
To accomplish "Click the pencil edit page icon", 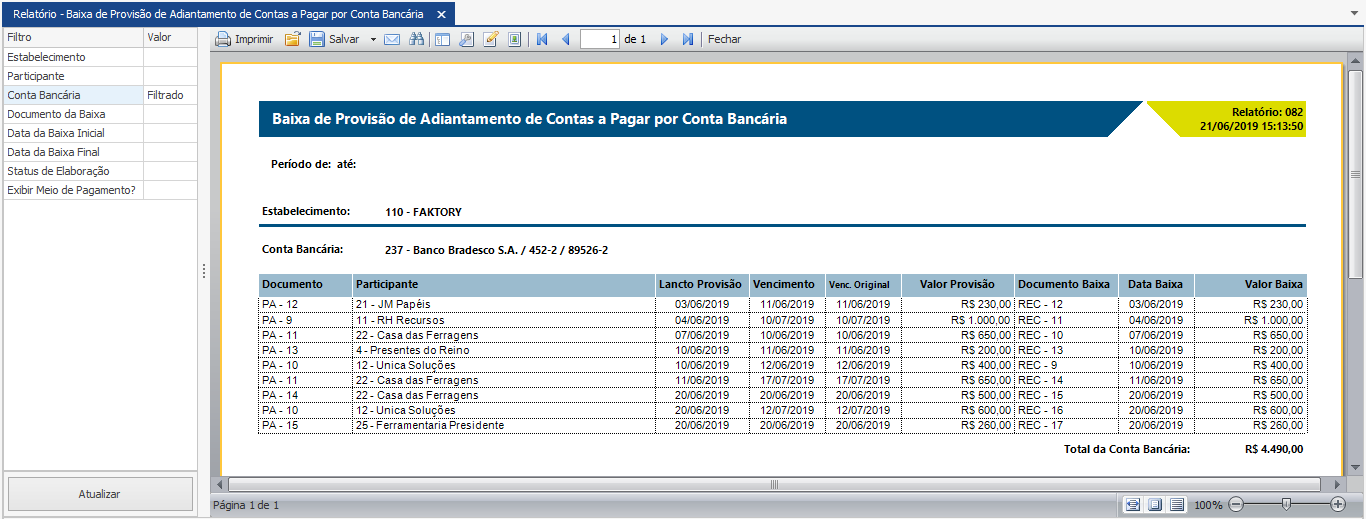I will (491, 39).
